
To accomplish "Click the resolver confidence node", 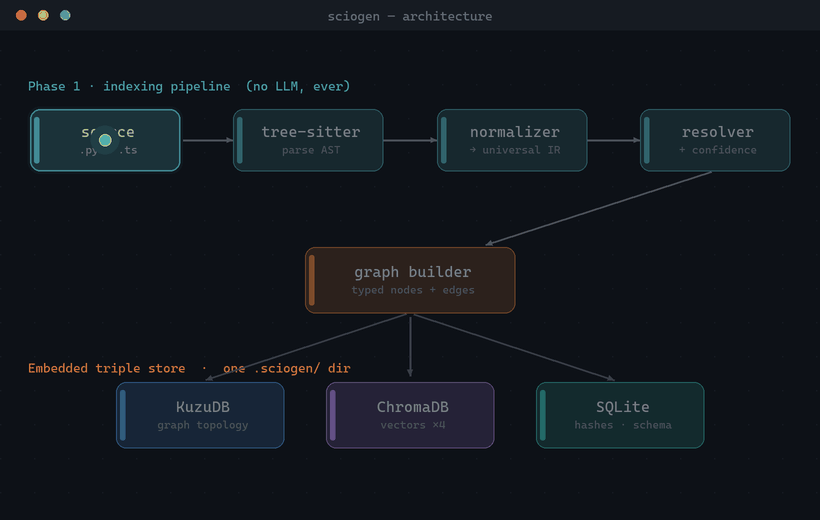I will tap(715, 140).
